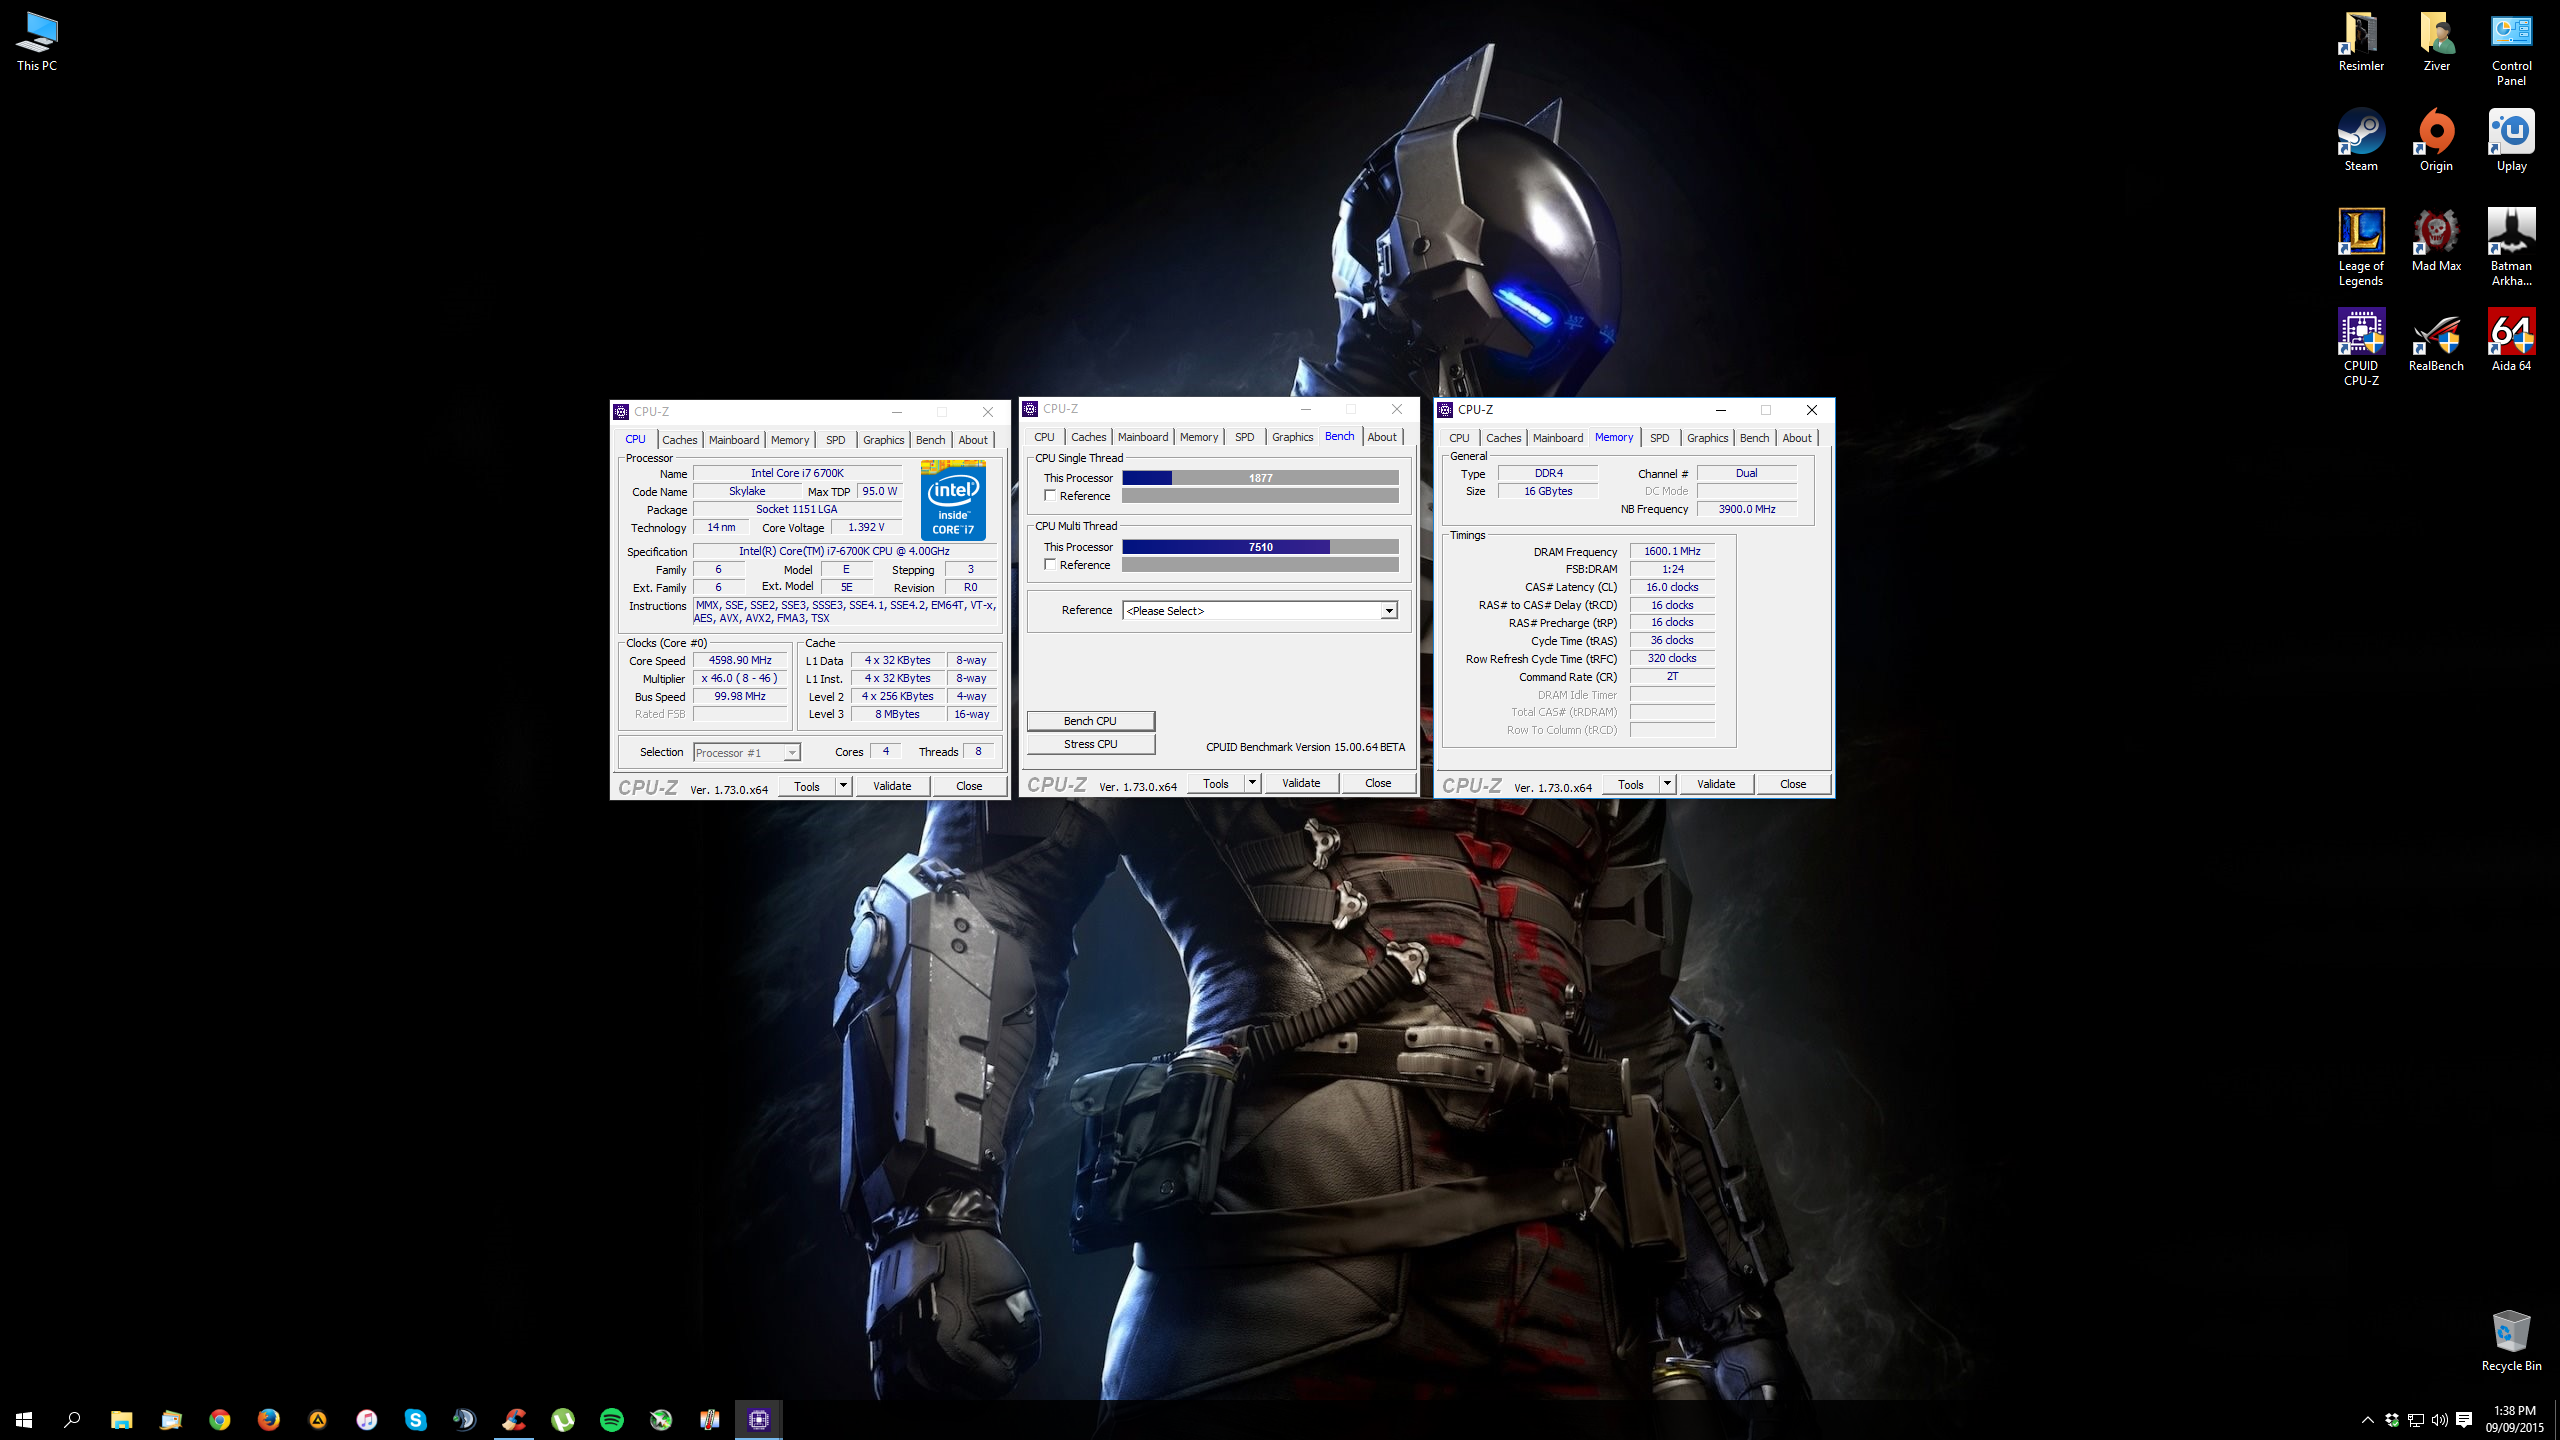Open the Batman Arkham desktop shortcut
Image resolution: width=2560 pixels, height=1440 pixels.
click(x=2511, y=247)
